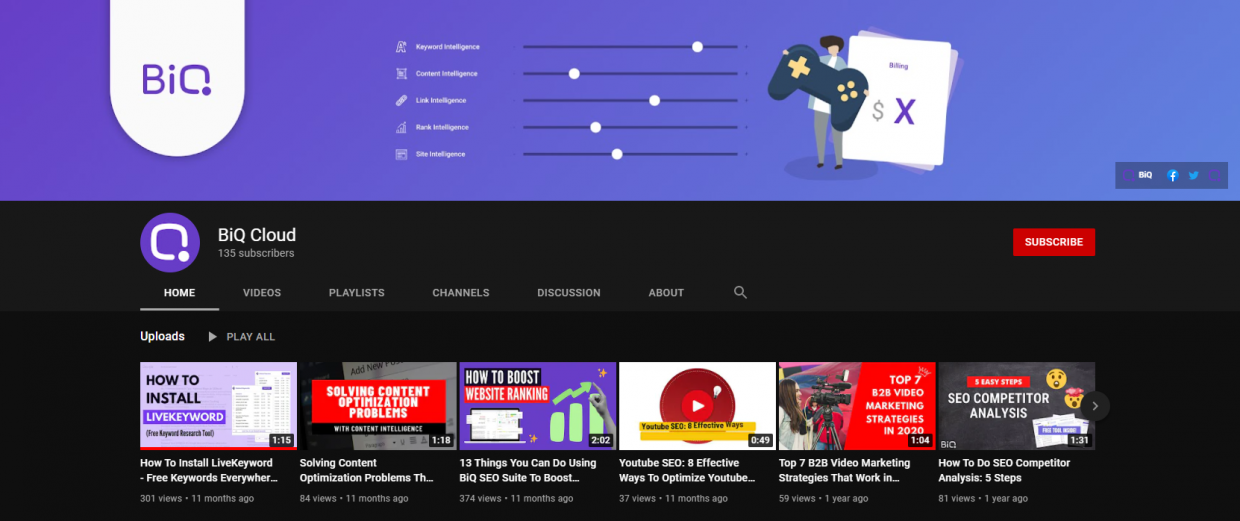Click the play triangle icon beside Play All
Viewport: 1240px width, 521px height.
(212, 337)
